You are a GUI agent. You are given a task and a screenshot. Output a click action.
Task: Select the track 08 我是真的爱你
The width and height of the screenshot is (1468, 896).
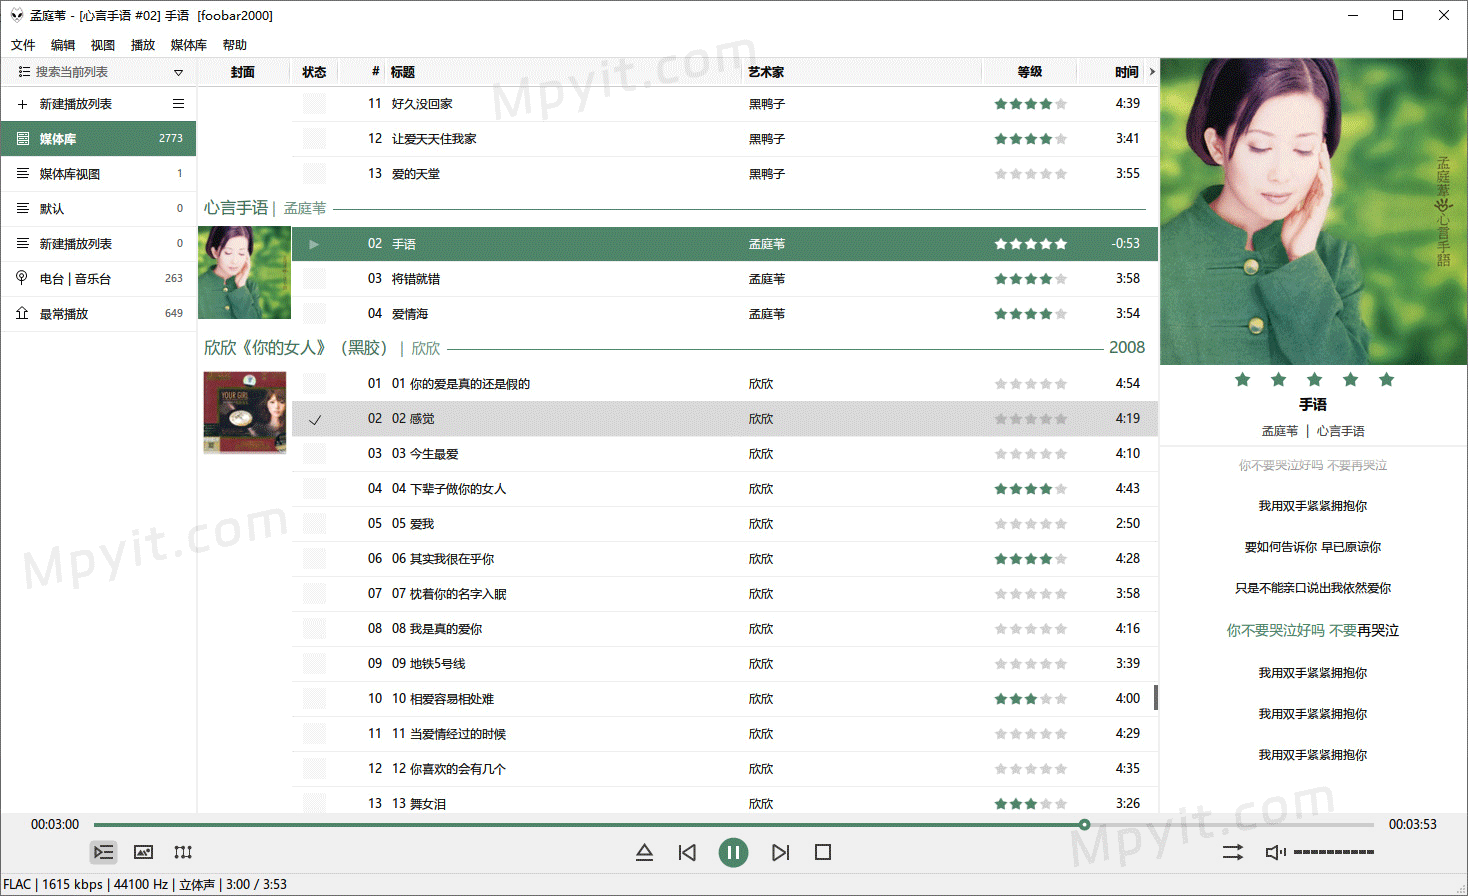click(x=725, y=629)
